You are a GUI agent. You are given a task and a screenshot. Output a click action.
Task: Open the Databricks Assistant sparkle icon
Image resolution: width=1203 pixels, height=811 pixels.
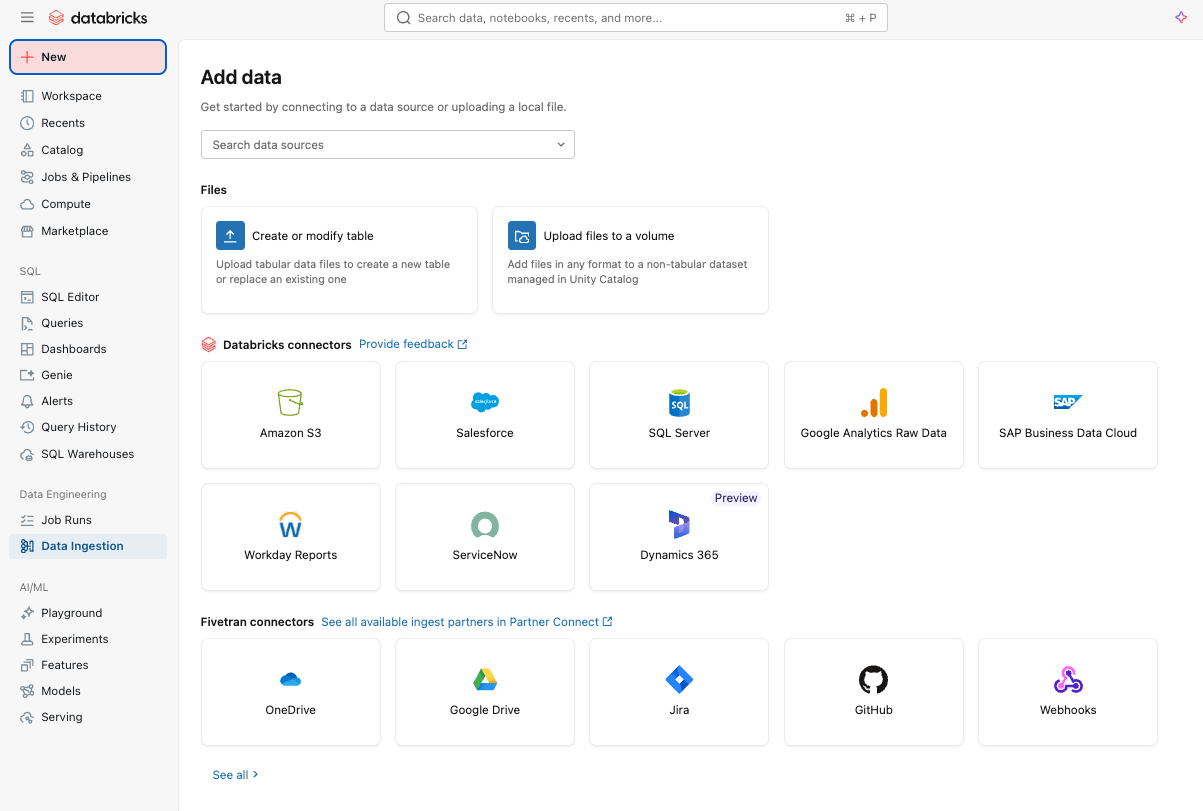click(x=1180, y=18)
